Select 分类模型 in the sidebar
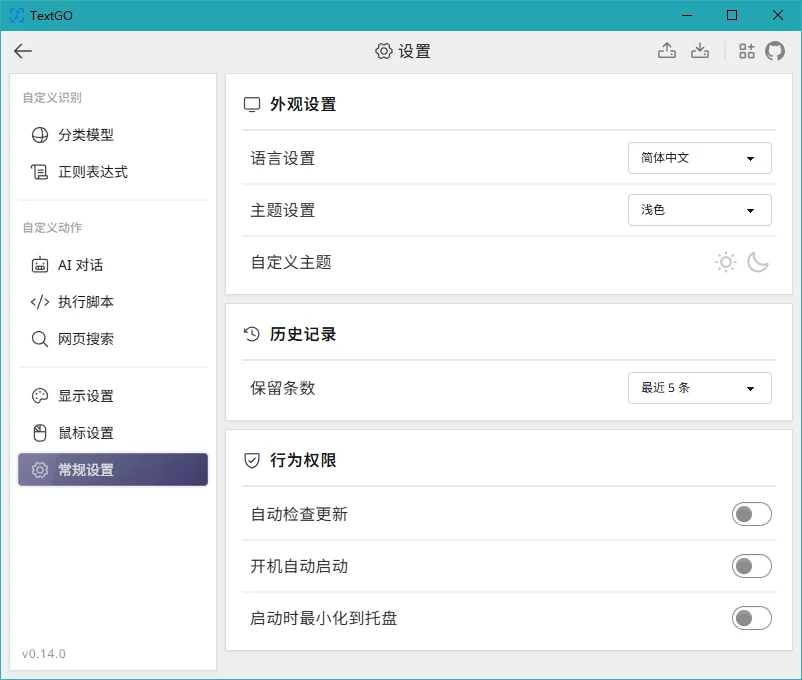This screenshot has height=680, width=802. click(x=113, y=135)
